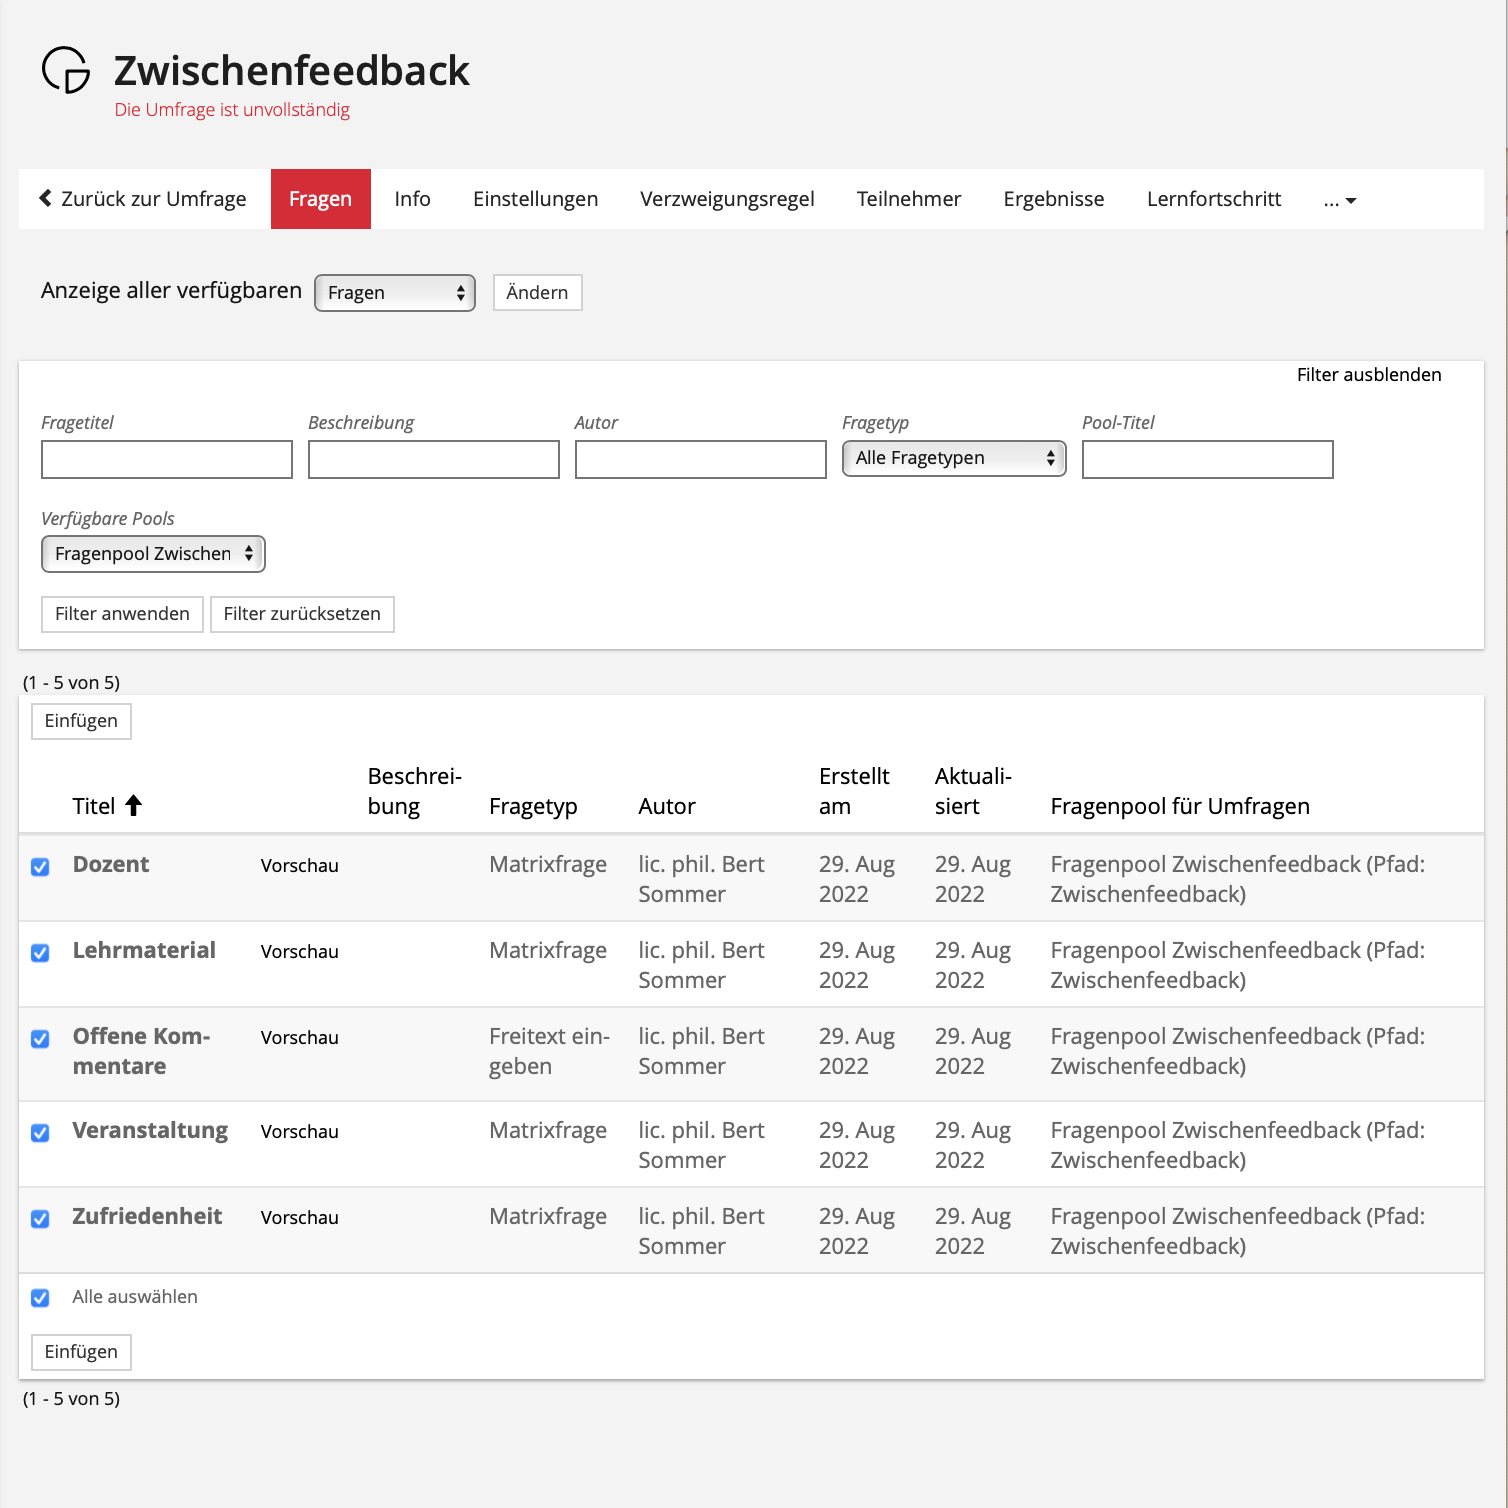The width and height of the screenshot is (1508, 1508).
Task: Focus the Fragetitel filter input field
Action: tap(167, 460)
